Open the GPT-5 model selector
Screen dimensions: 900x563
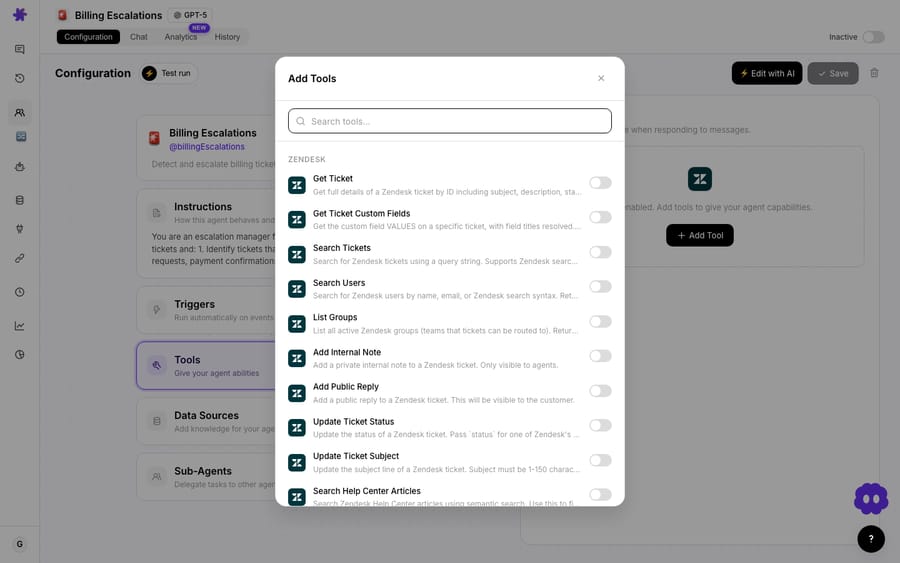[190, 15]
